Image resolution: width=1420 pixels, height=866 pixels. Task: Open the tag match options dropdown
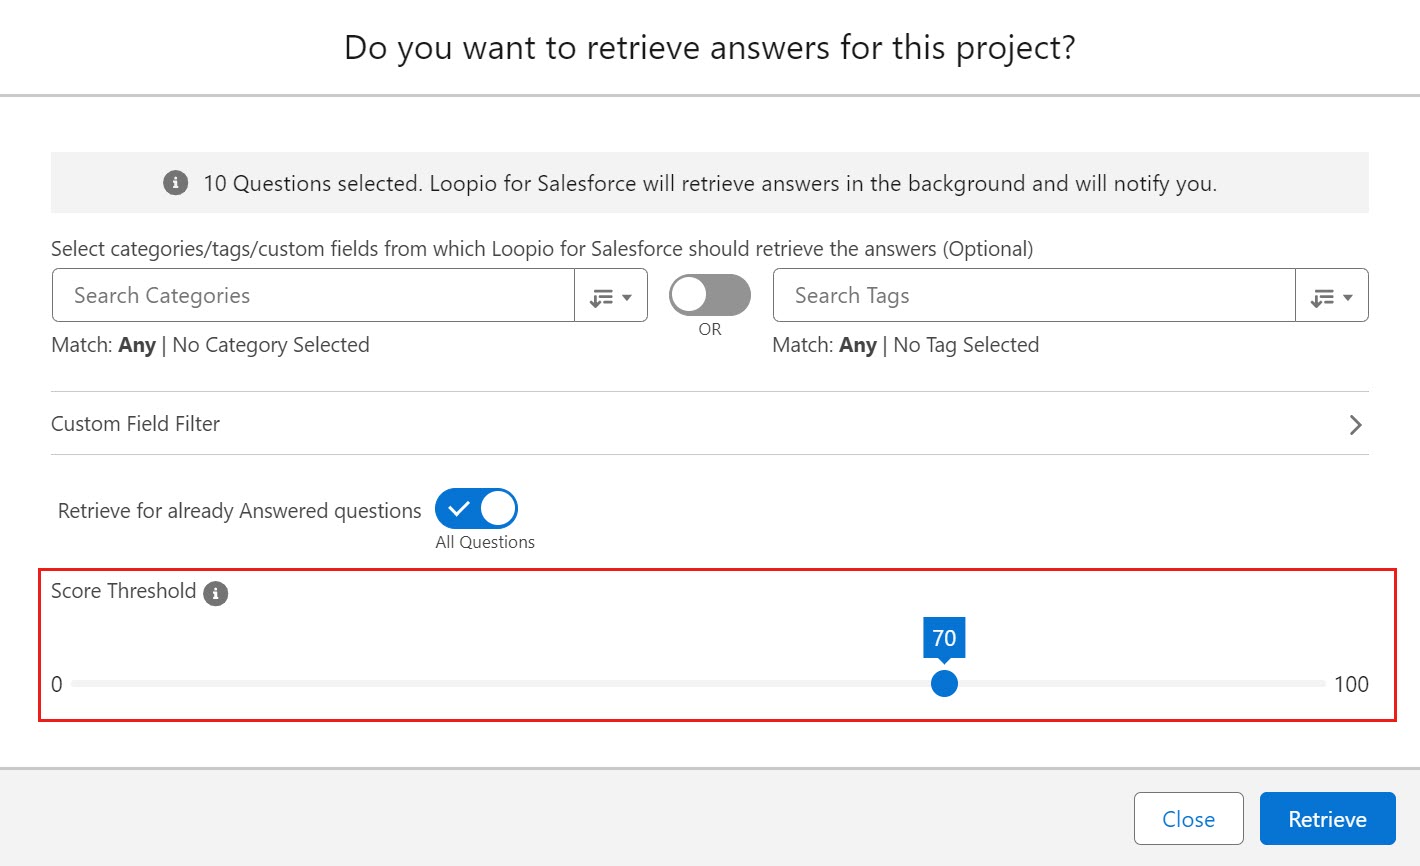coord(1332,296)
